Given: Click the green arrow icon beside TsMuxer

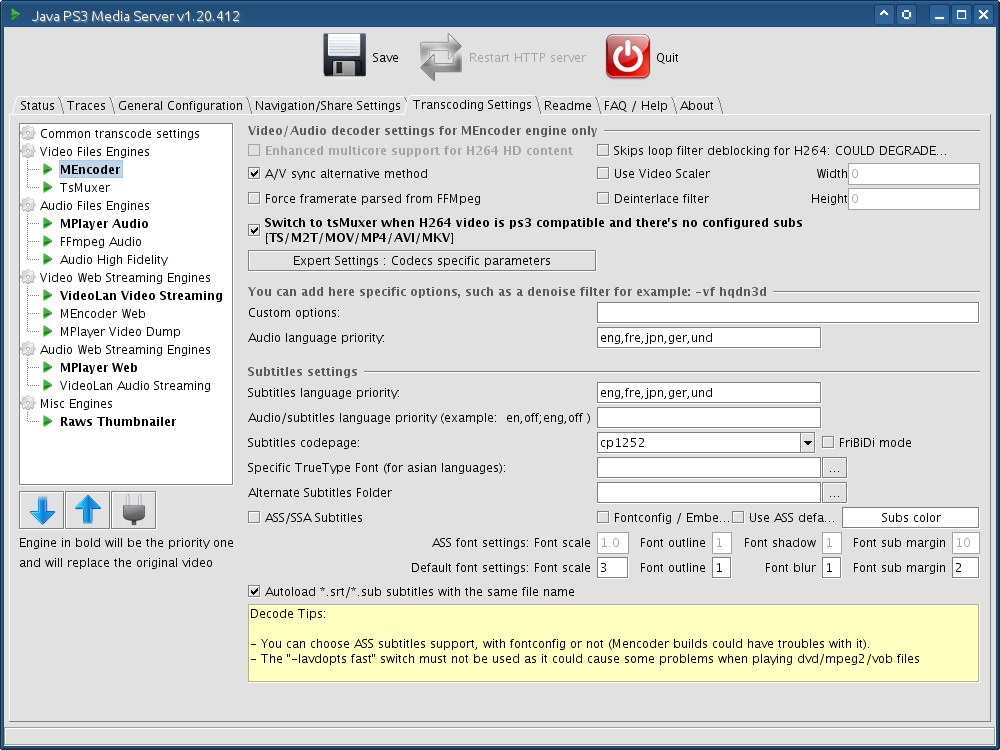Looking at the screenshot, I should (48, 188).
